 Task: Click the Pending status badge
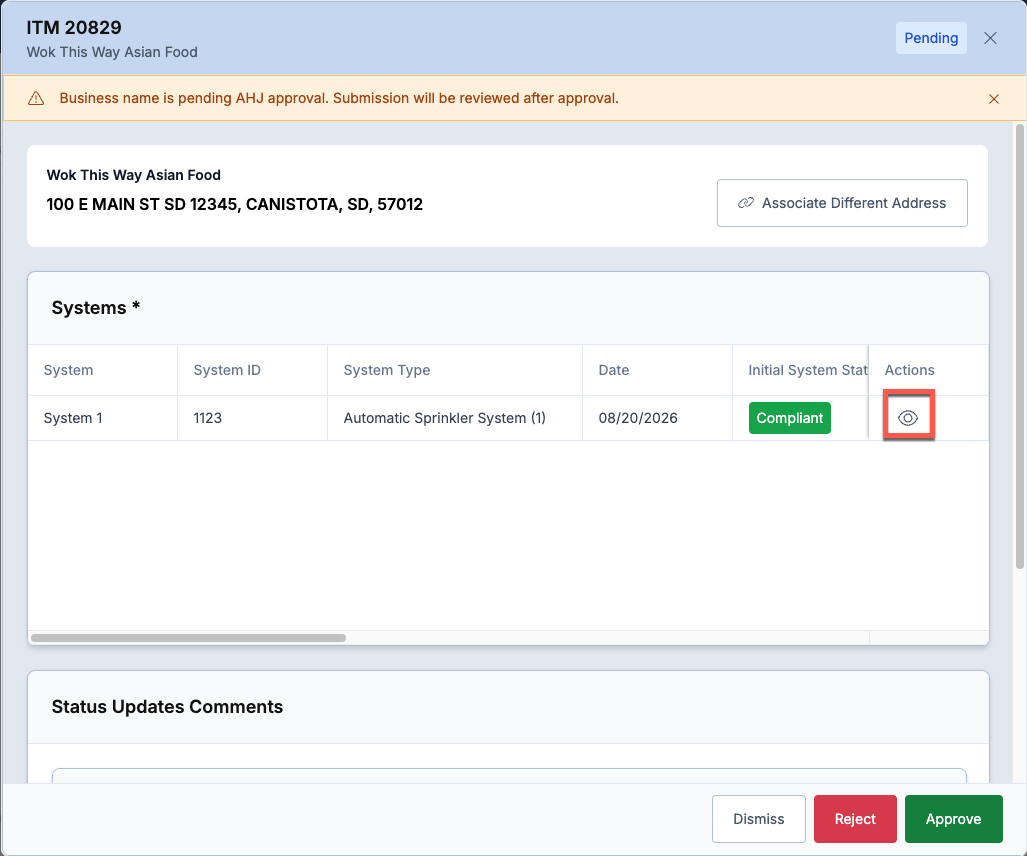click(931, 38)
